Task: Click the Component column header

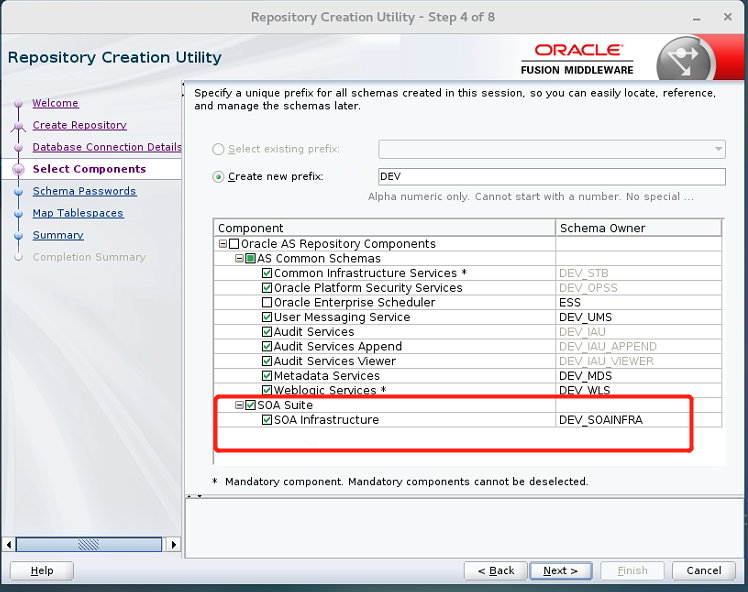Action: coord(384,228)
